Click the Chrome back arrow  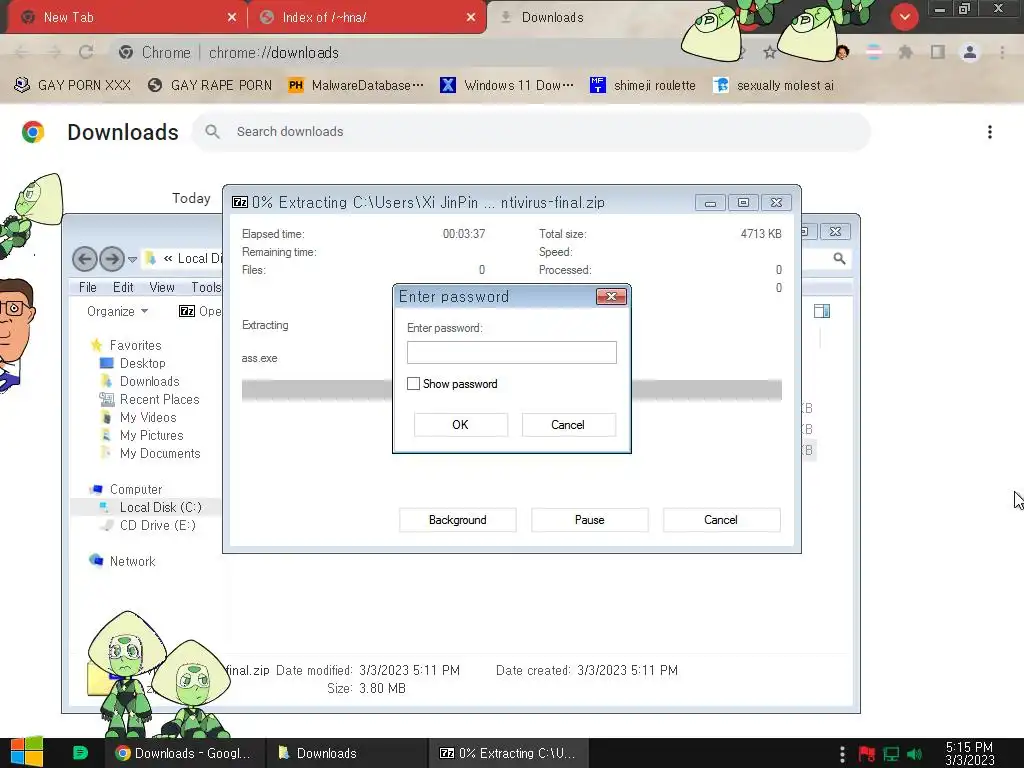click(x=21, y=52)
